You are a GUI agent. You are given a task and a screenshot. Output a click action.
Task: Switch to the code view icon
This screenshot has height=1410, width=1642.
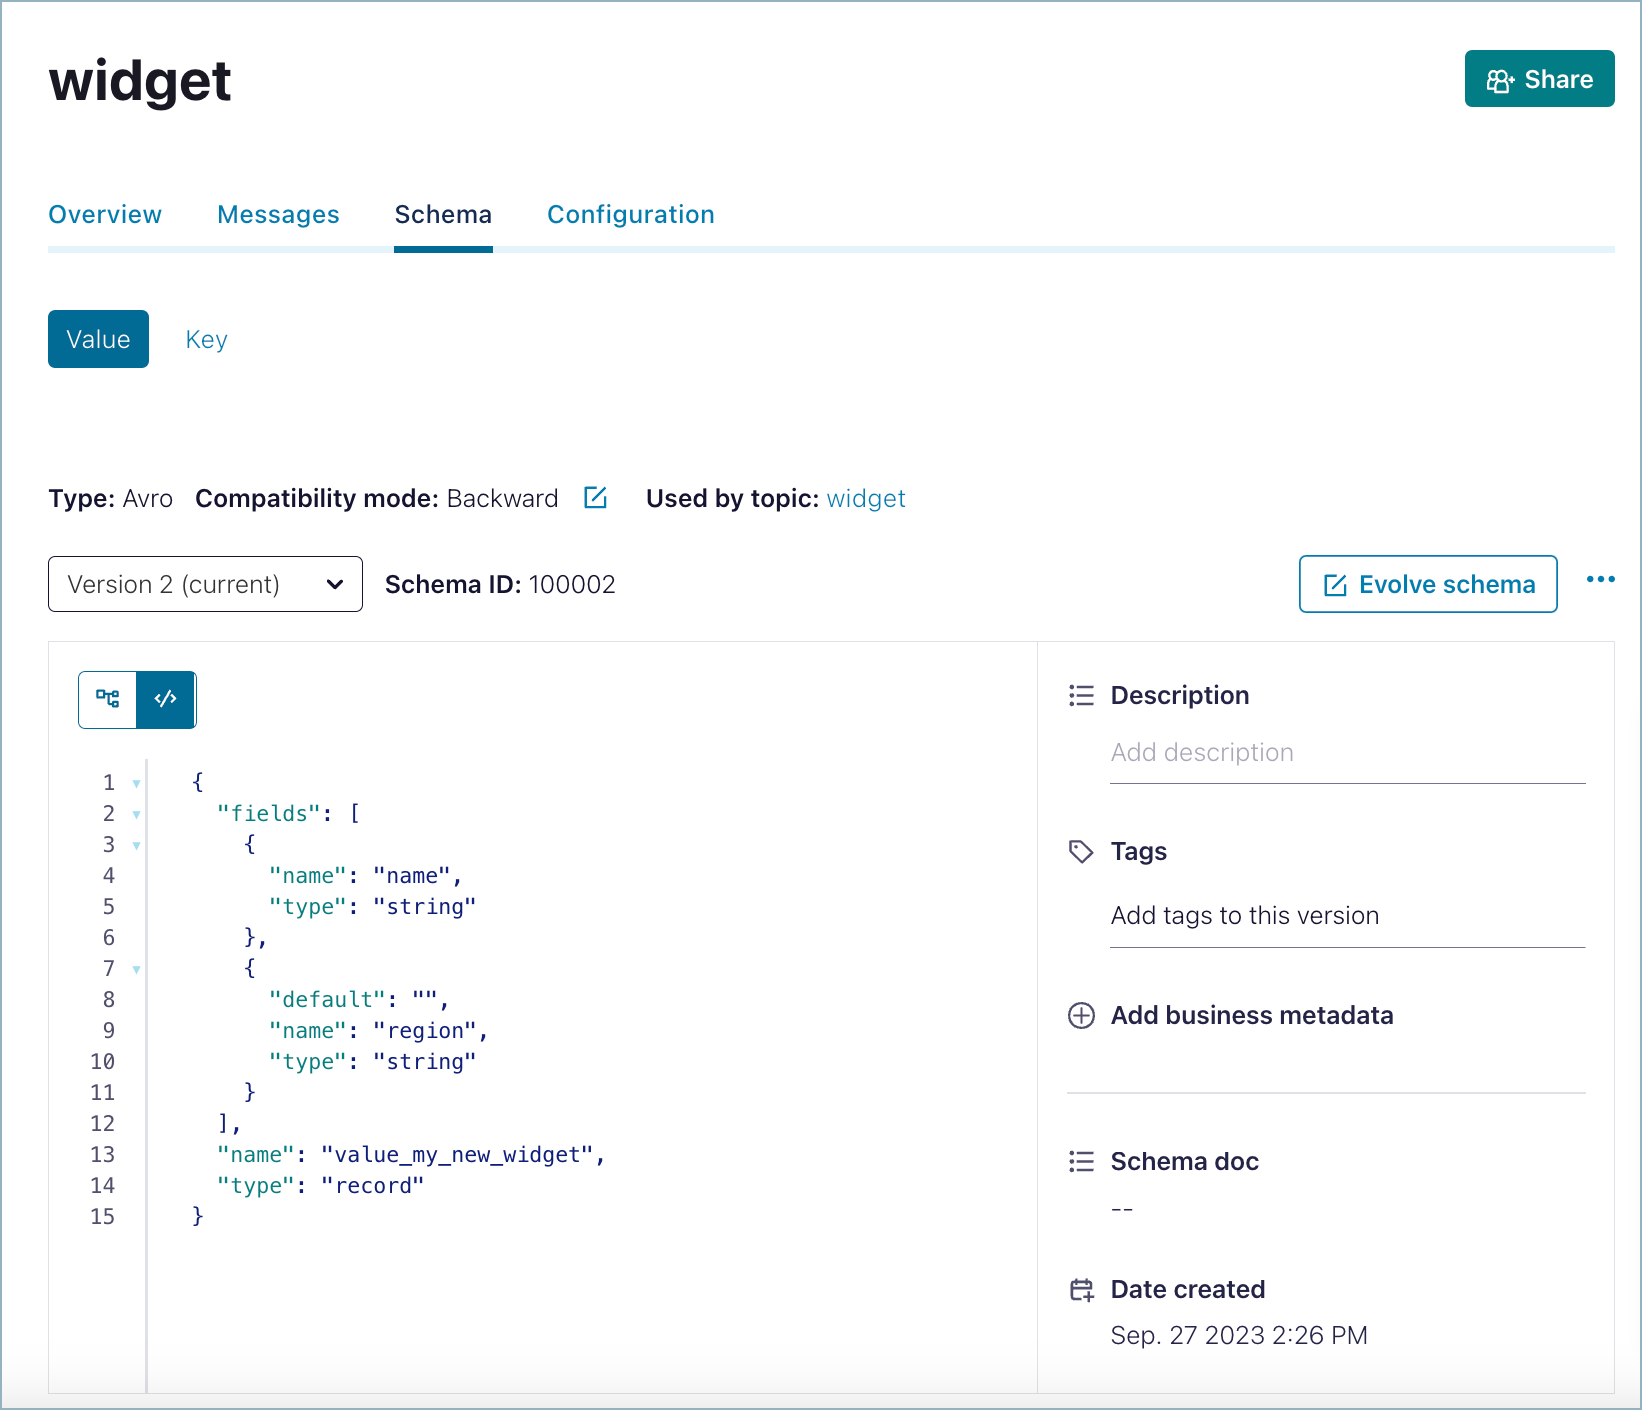pyautogui.click(x=166, y=699)
